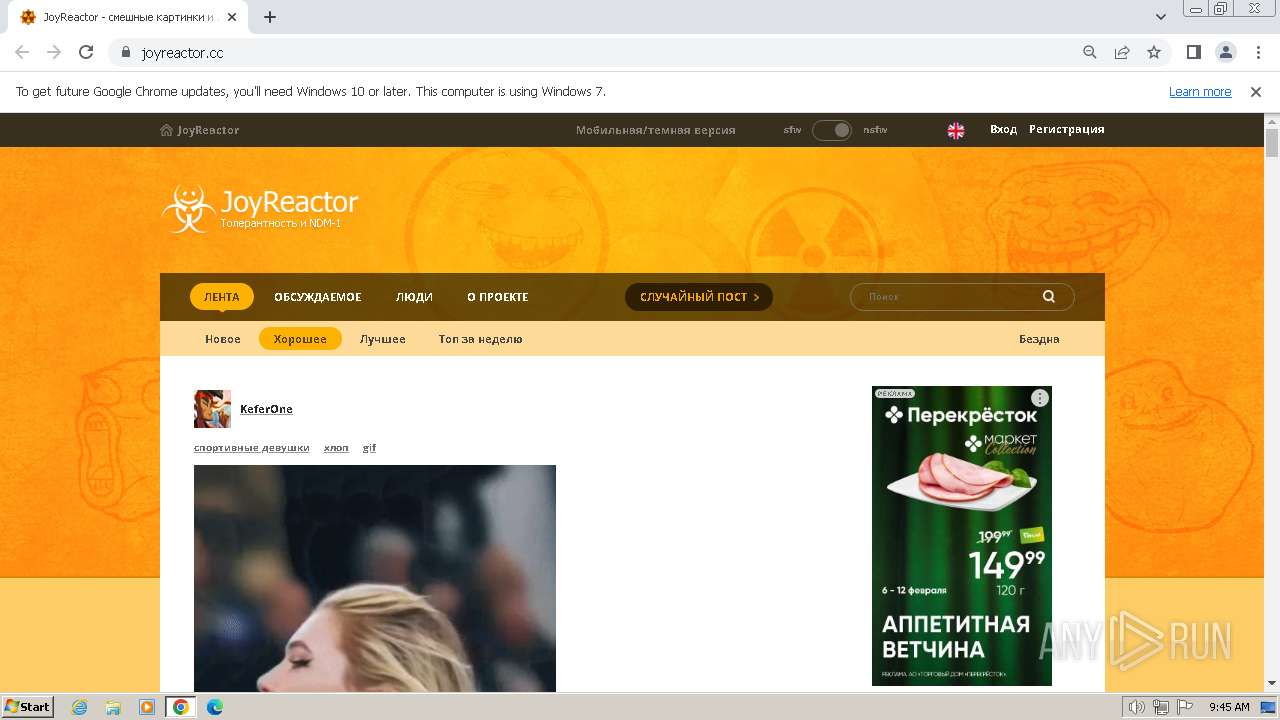The height and width of the screenshot is (720, 1280).
Task: Go back with the browser back arrow
Action: (22, 52)
